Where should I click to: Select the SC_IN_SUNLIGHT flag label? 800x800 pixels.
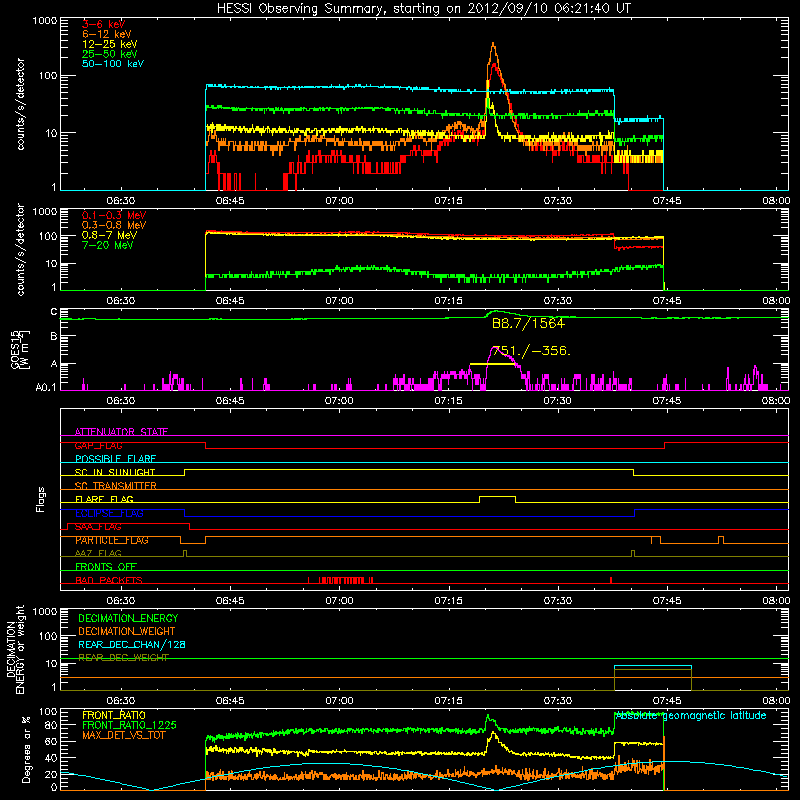click(115, 472)
